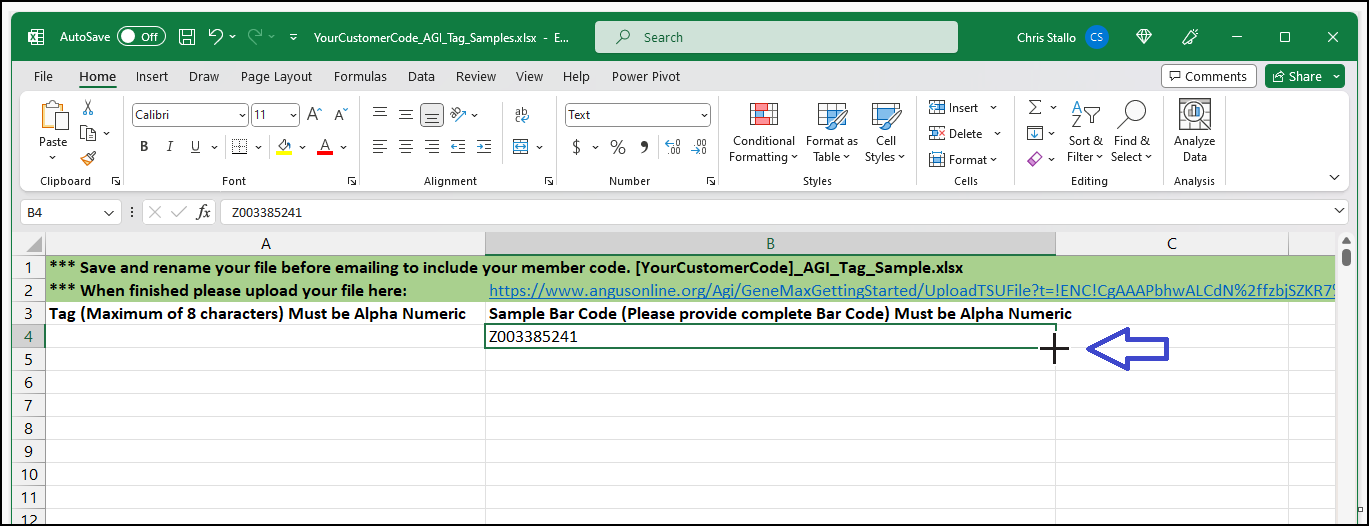Toggle the AutoSave switch

[141, 37]
